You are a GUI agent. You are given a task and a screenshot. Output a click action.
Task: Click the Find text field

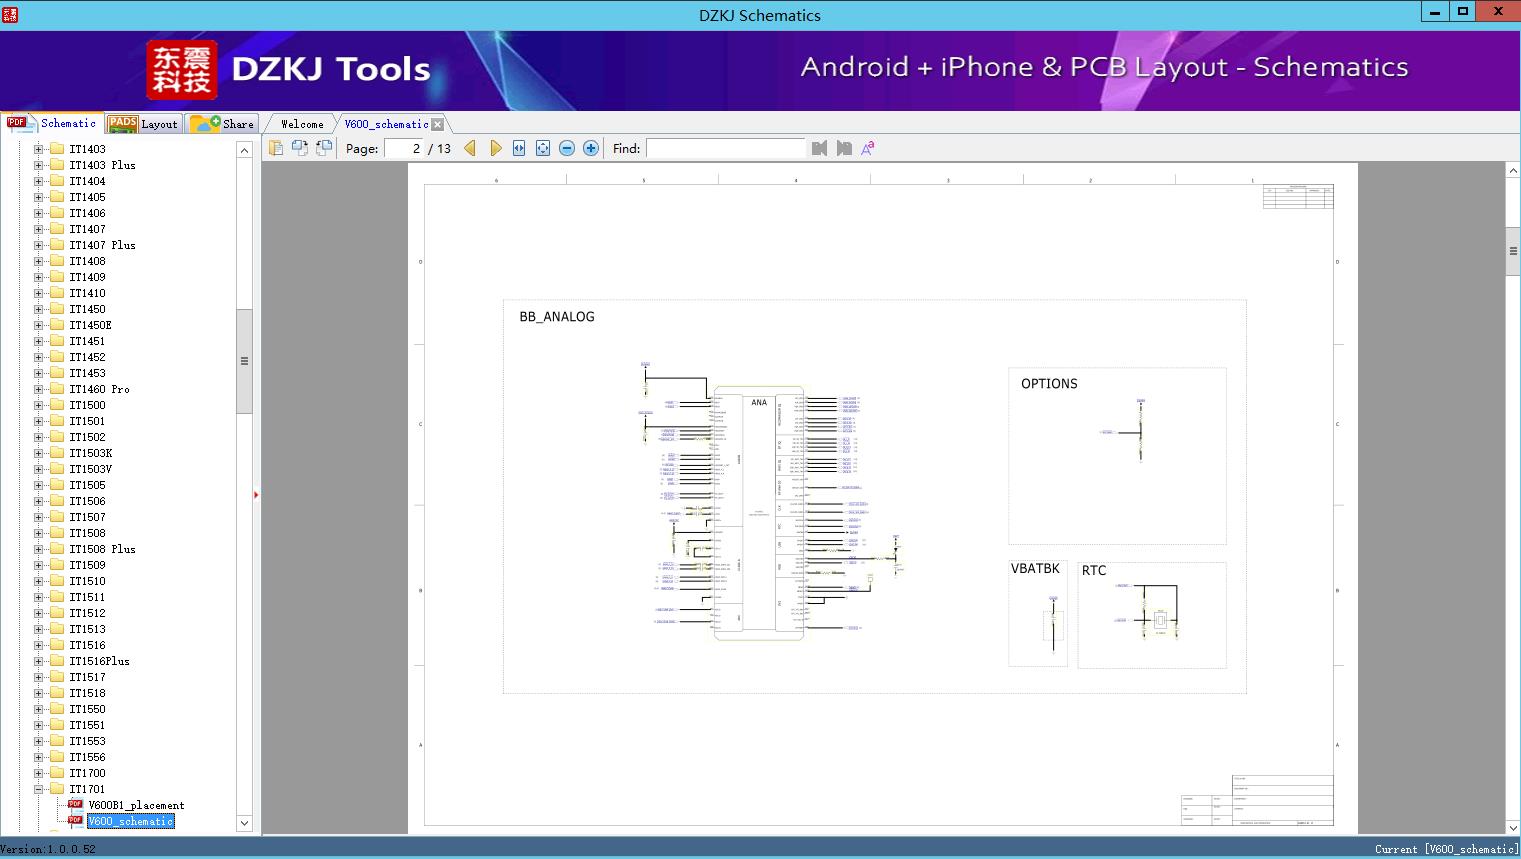pos(725,148)
